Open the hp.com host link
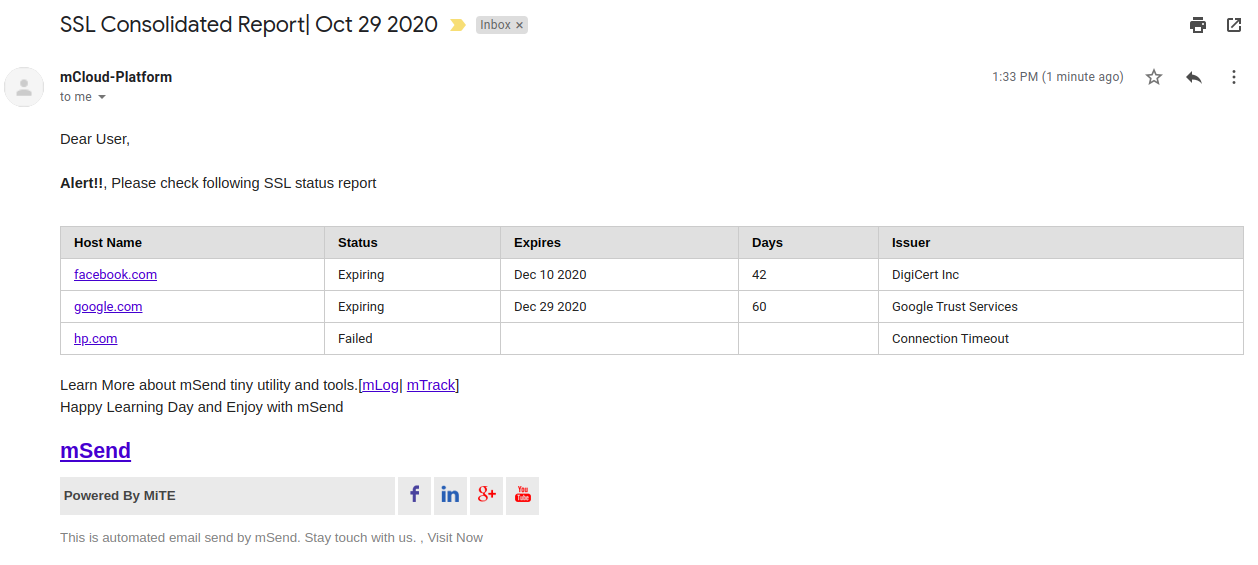The width and height of the screenshot is (1258, 565). 96,338
